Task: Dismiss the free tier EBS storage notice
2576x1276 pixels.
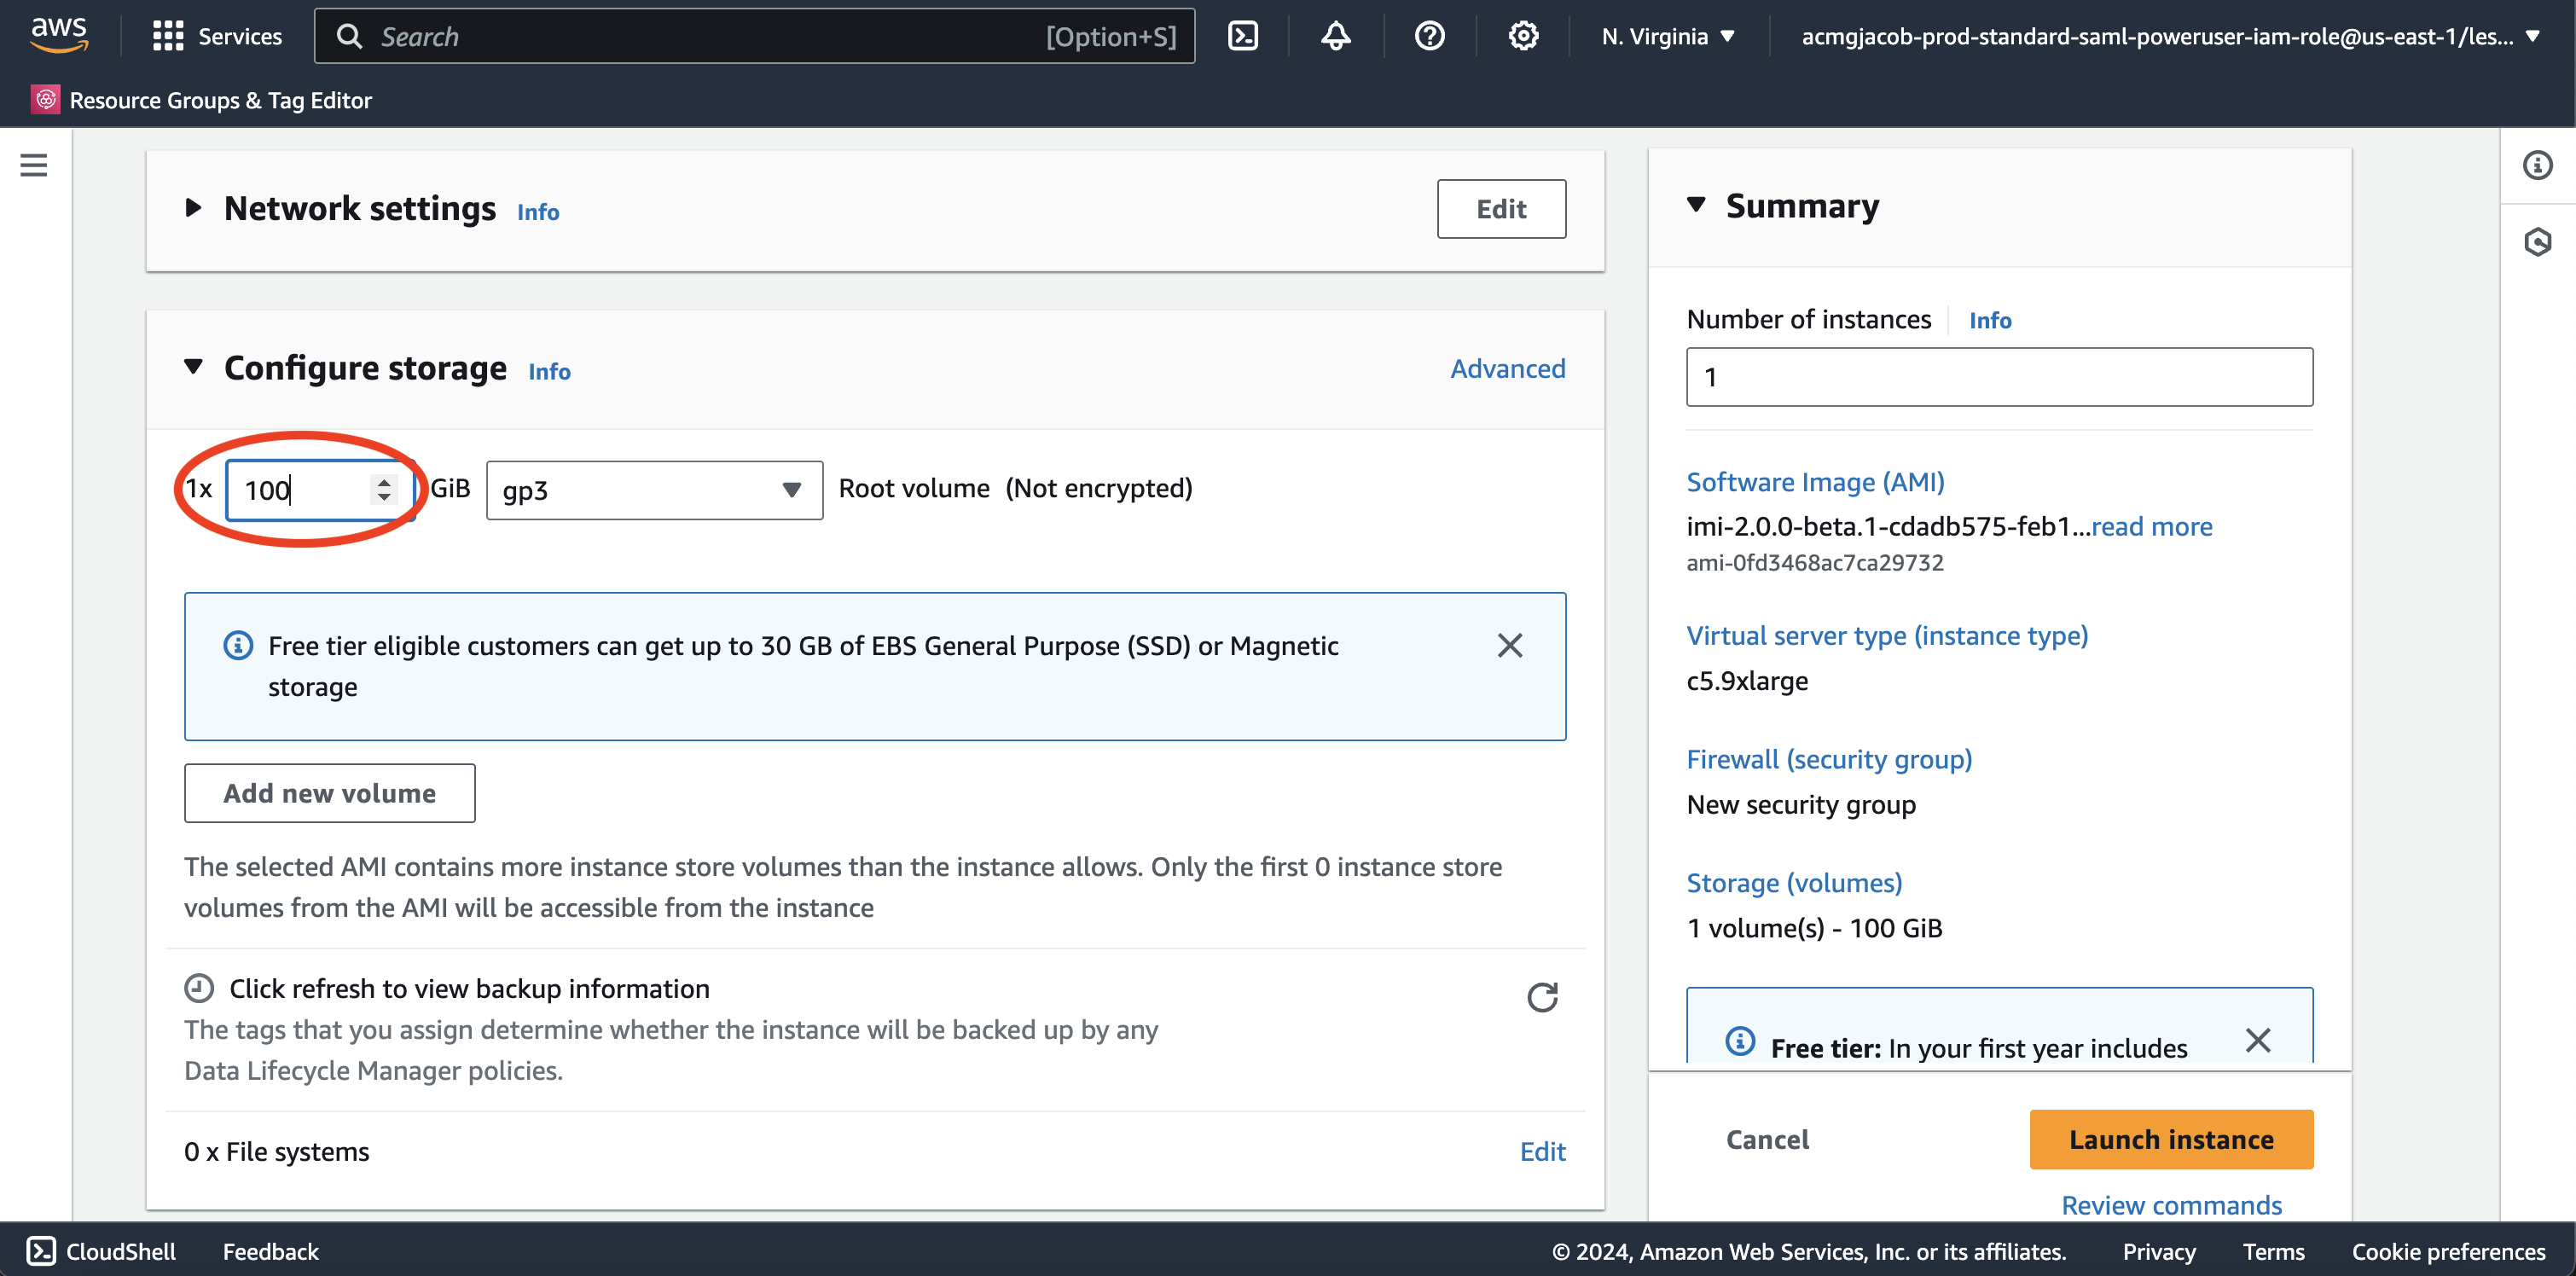Action: point(1510,646)
